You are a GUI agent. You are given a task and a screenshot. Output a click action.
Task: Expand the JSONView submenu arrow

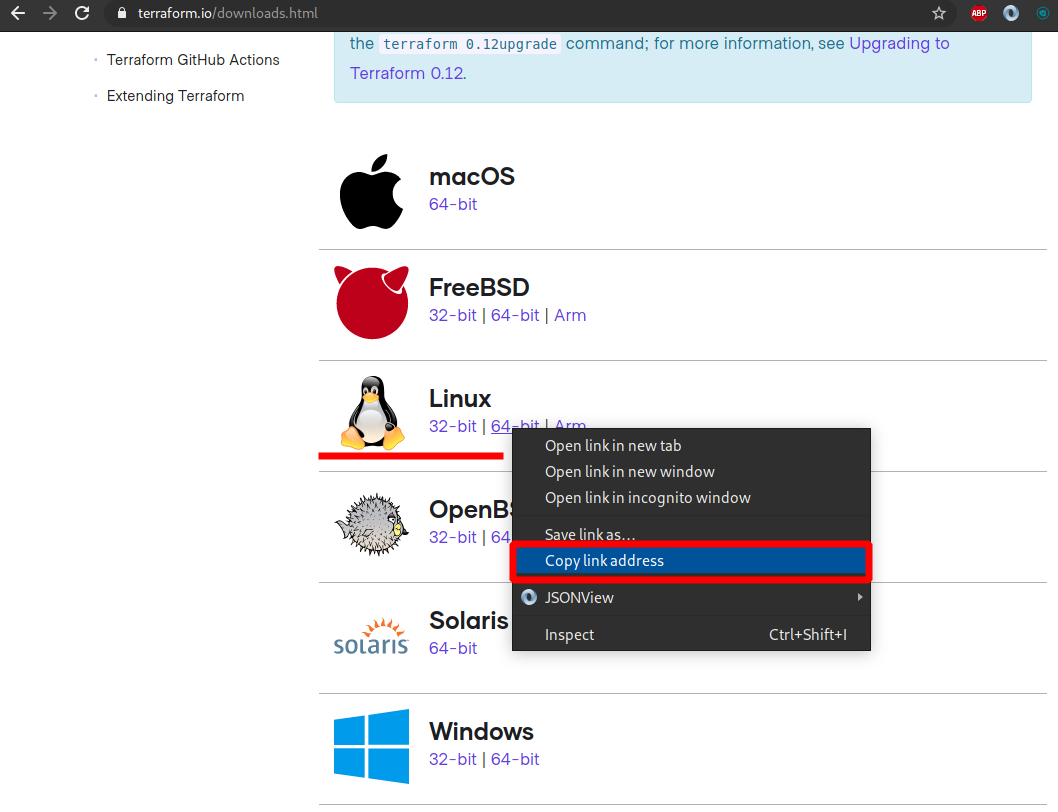coord(860,597)
